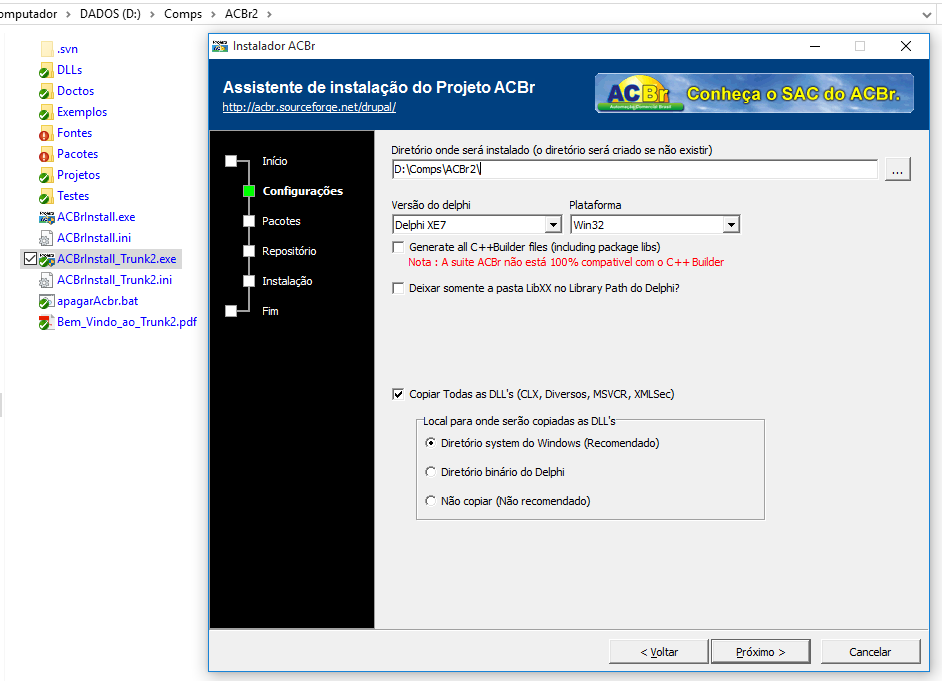Expand chevron after DADOS (D:) in breadcrumb
The image size is (942, 681).
pyautogui.click(x=152, y=14)
